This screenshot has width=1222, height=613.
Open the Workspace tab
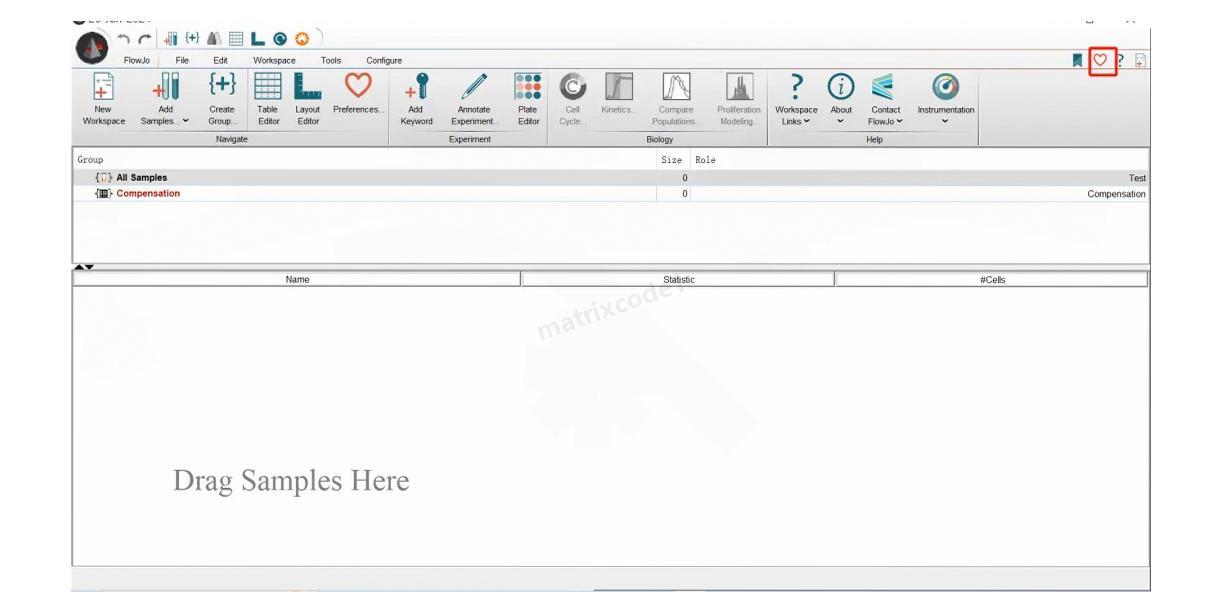(x=274, y=61)
